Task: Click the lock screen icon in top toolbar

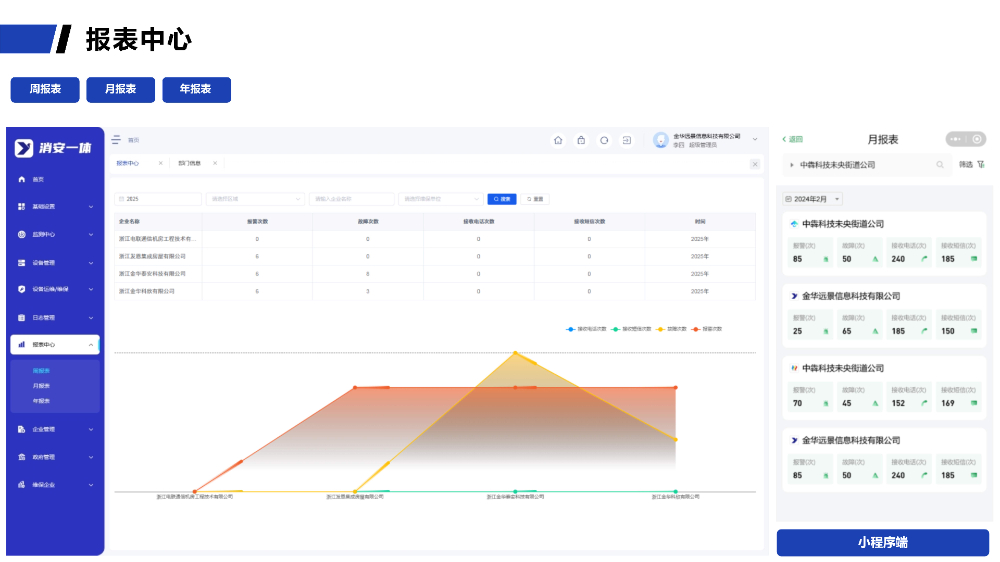Action: point(581,140)
